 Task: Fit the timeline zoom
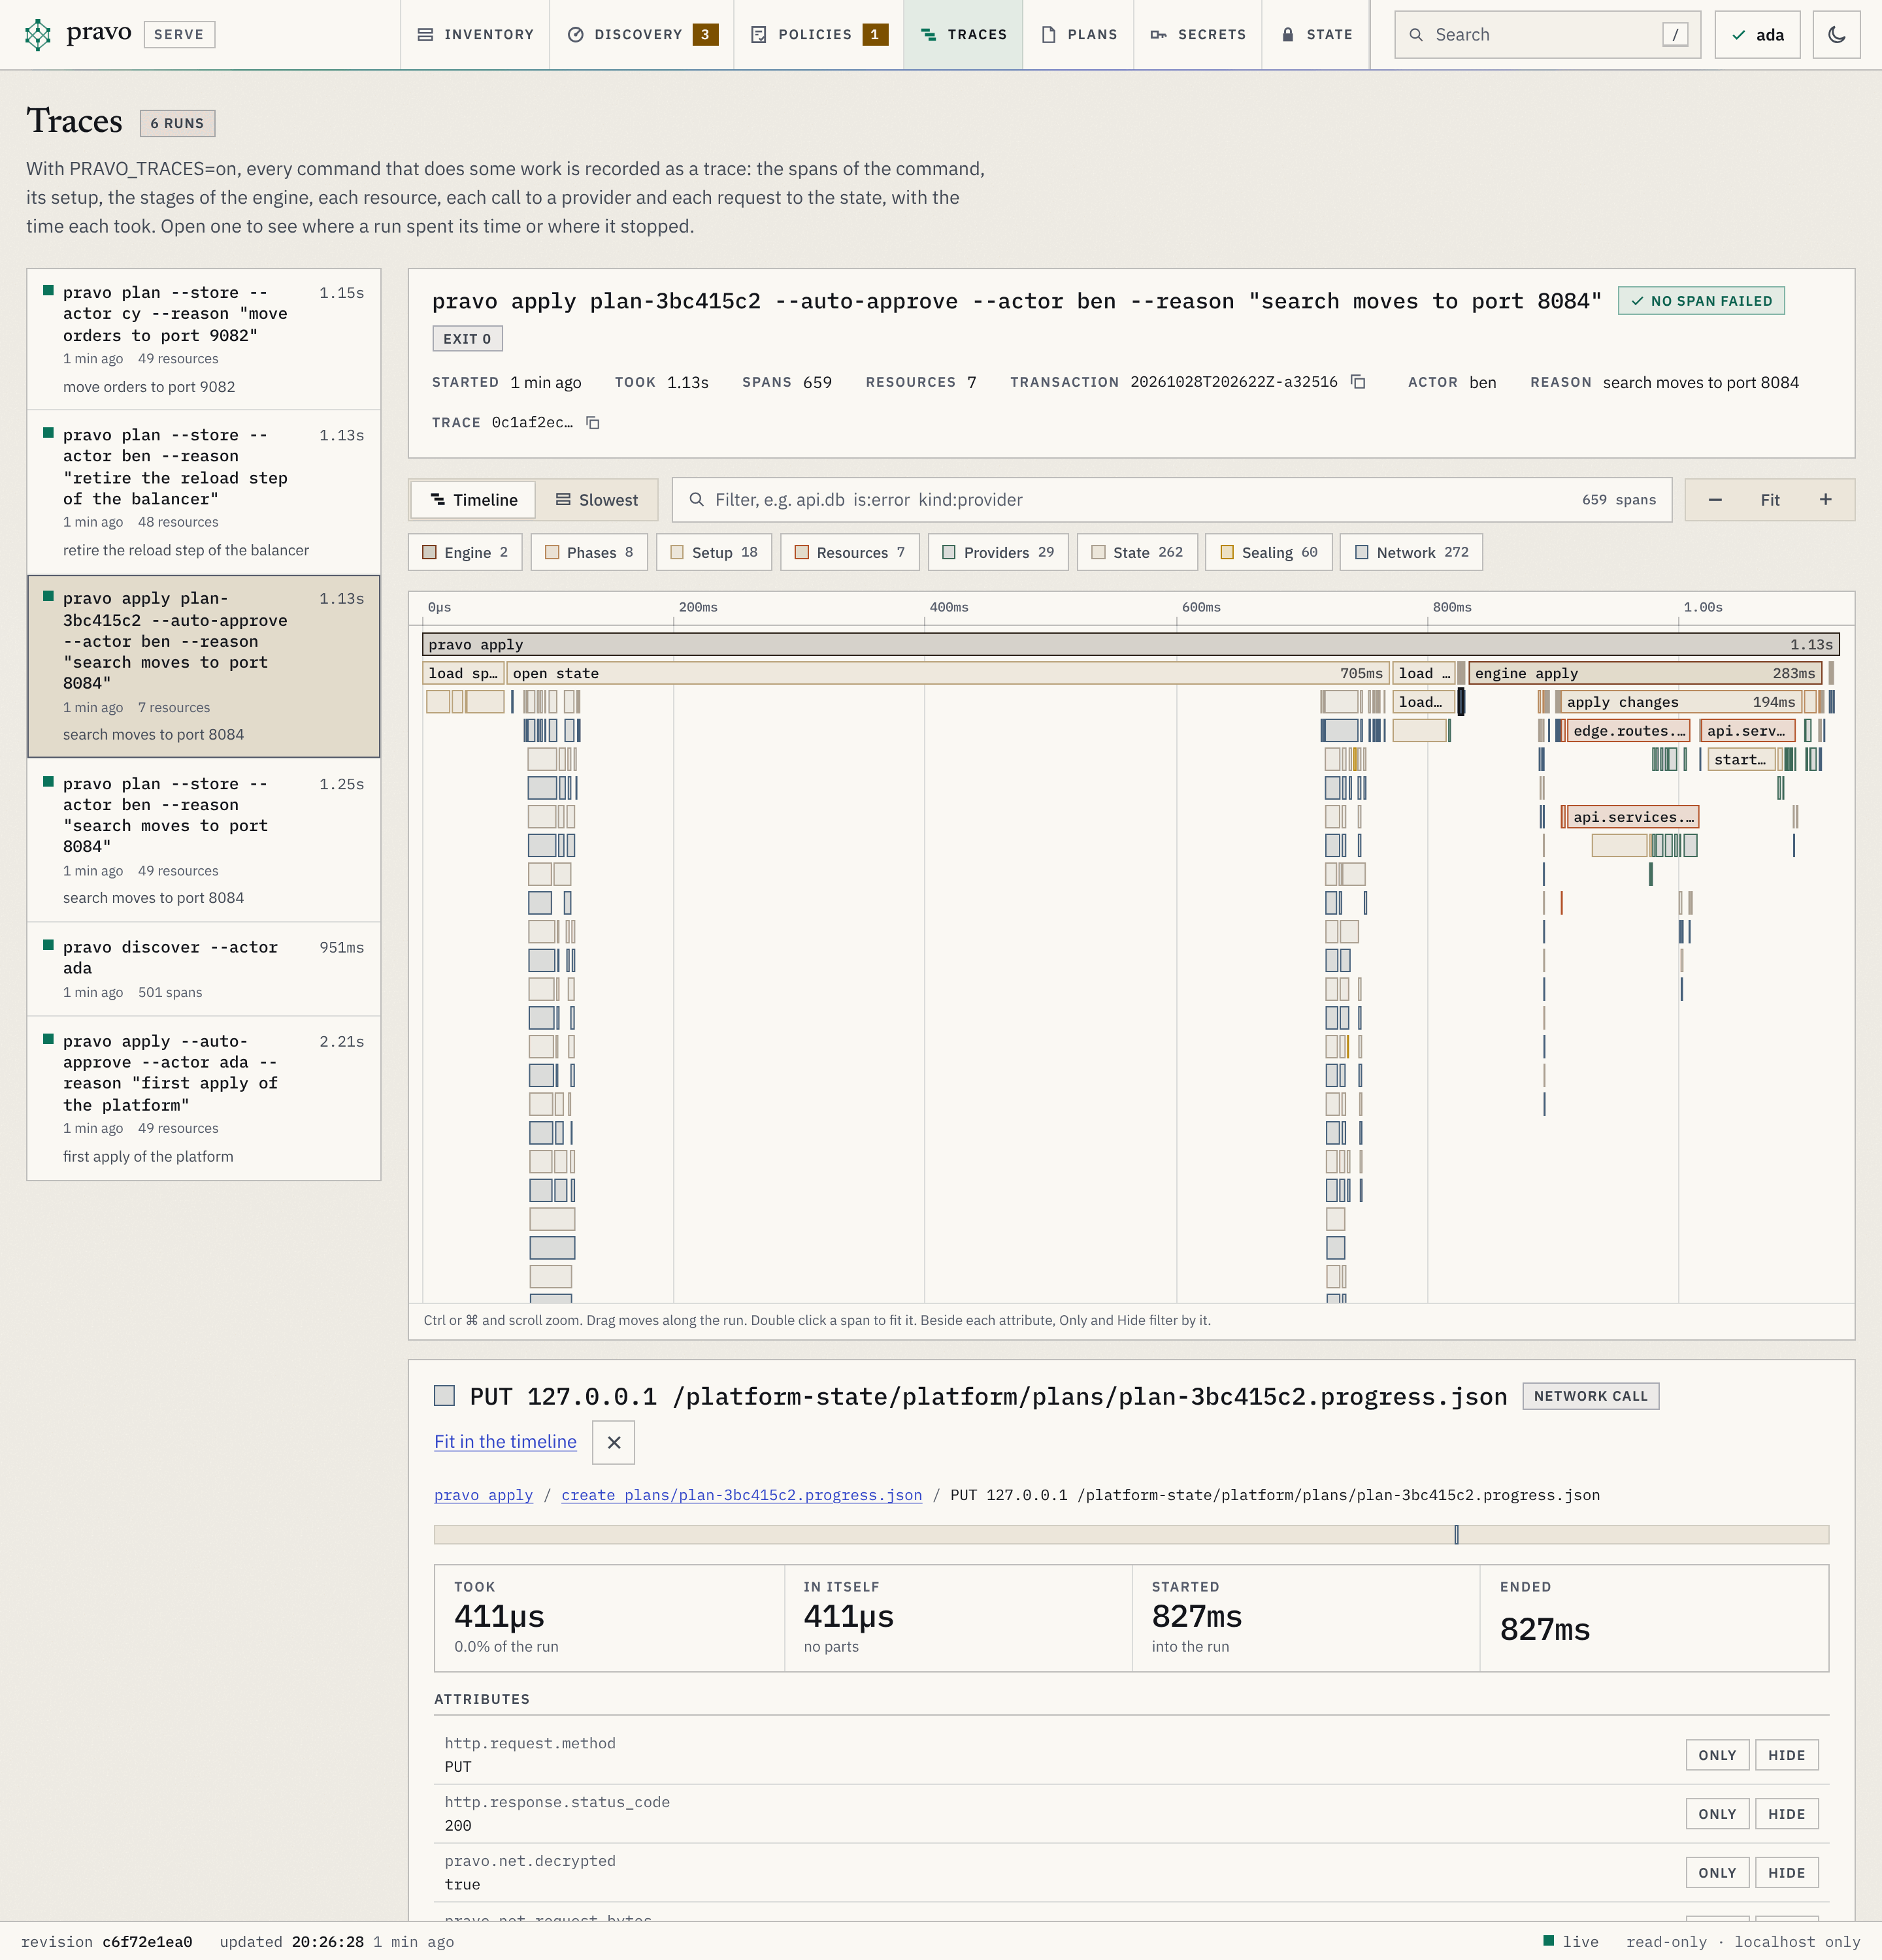point(1769,500)
